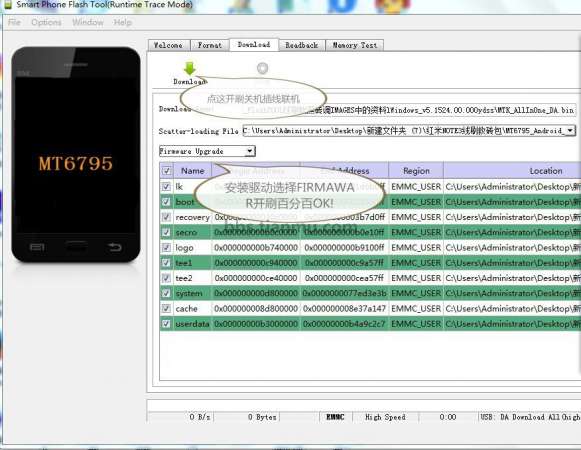
Task: Toggle the select-all checkbox in table header
Action: [x=166, y=171]
